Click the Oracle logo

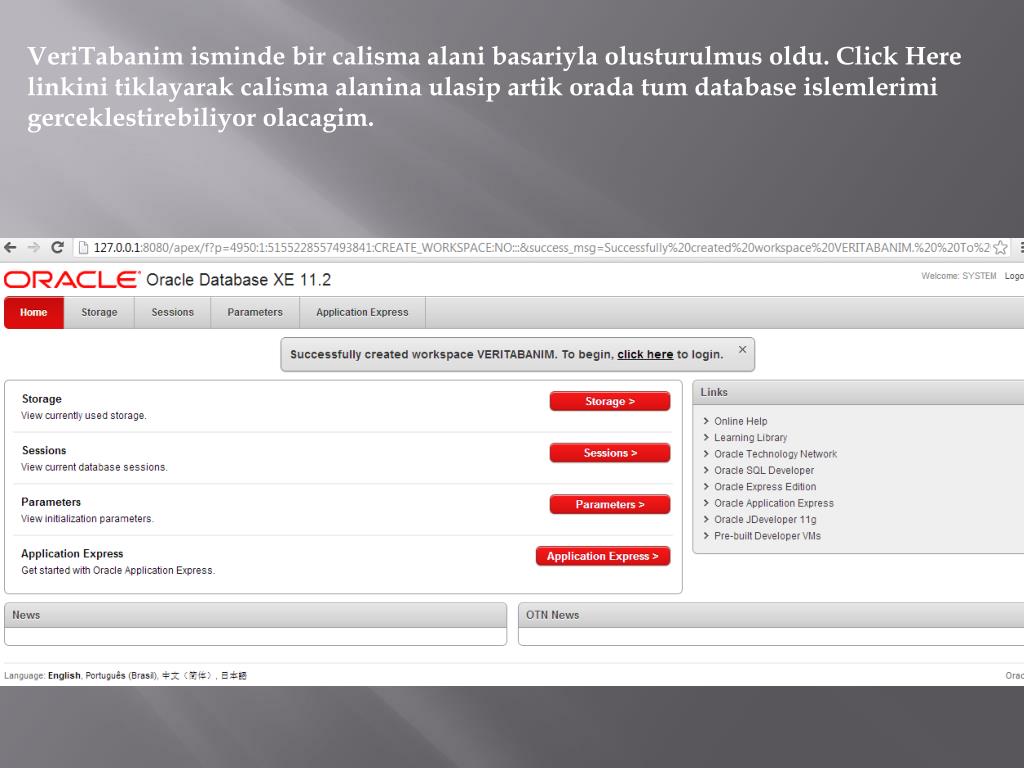click(72, 280)
